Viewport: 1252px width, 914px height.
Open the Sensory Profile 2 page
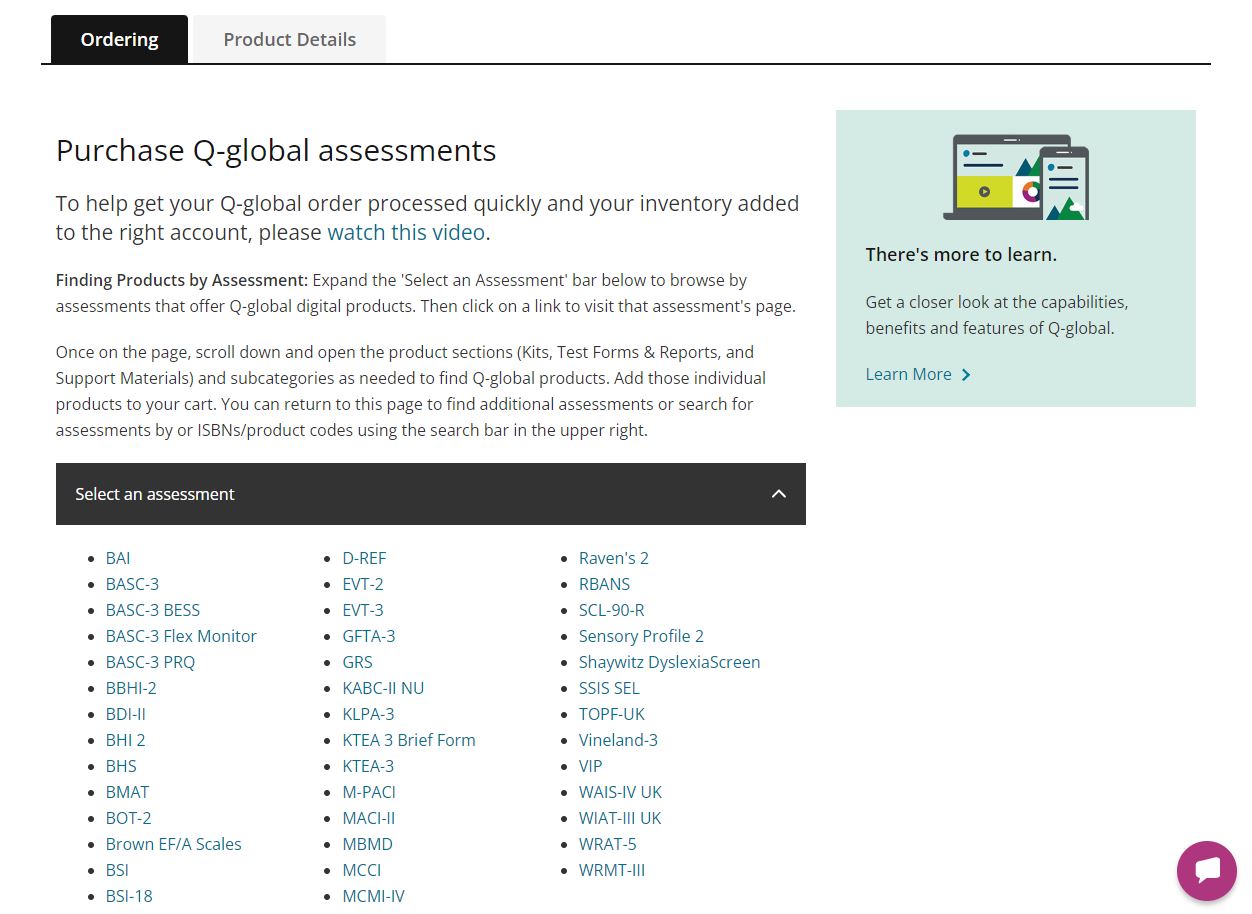641,636
